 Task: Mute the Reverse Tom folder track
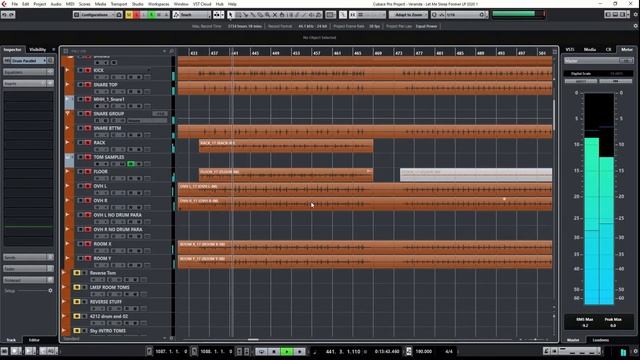coord(77,273)
